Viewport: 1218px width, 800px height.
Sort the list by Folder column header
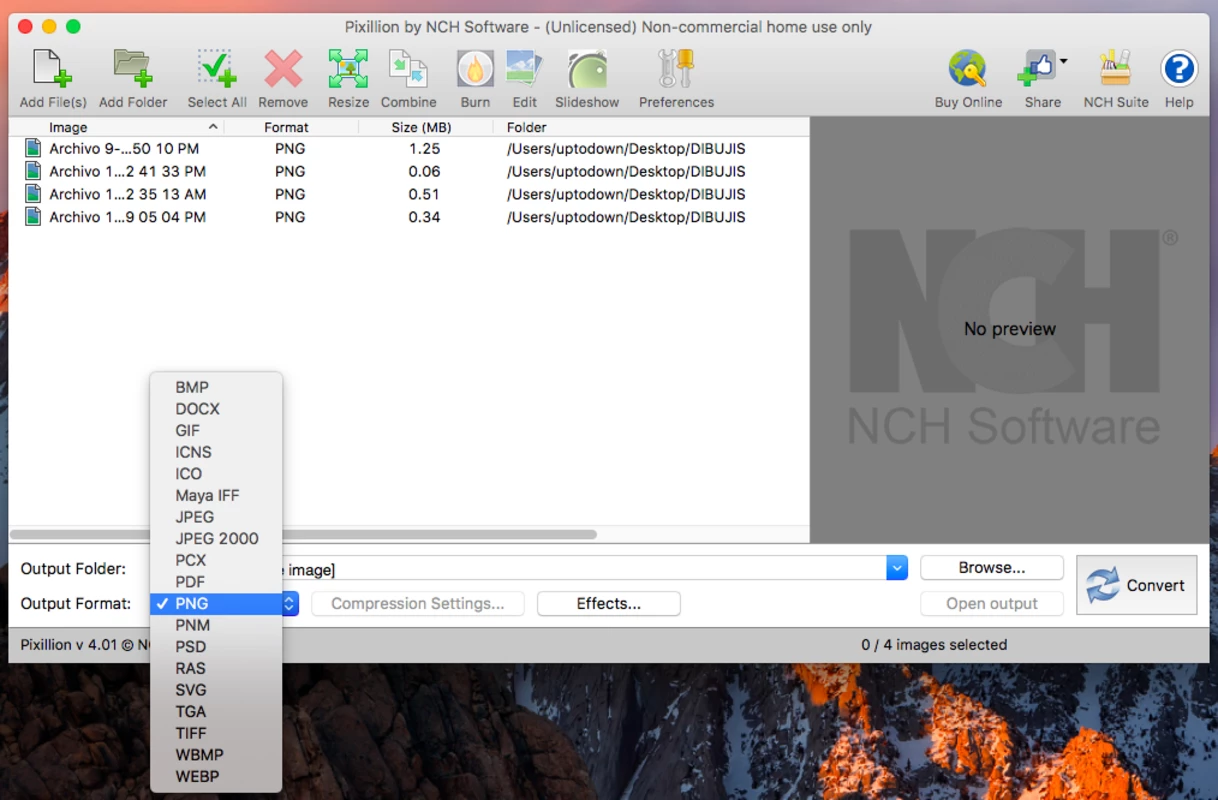(650, 127)
